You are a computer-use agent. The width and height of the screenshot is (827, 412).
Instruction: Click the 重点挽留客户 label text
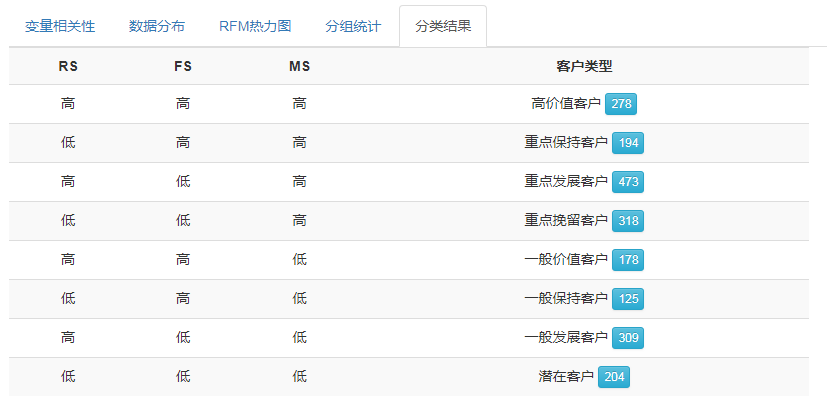click(x=566, y=221)
